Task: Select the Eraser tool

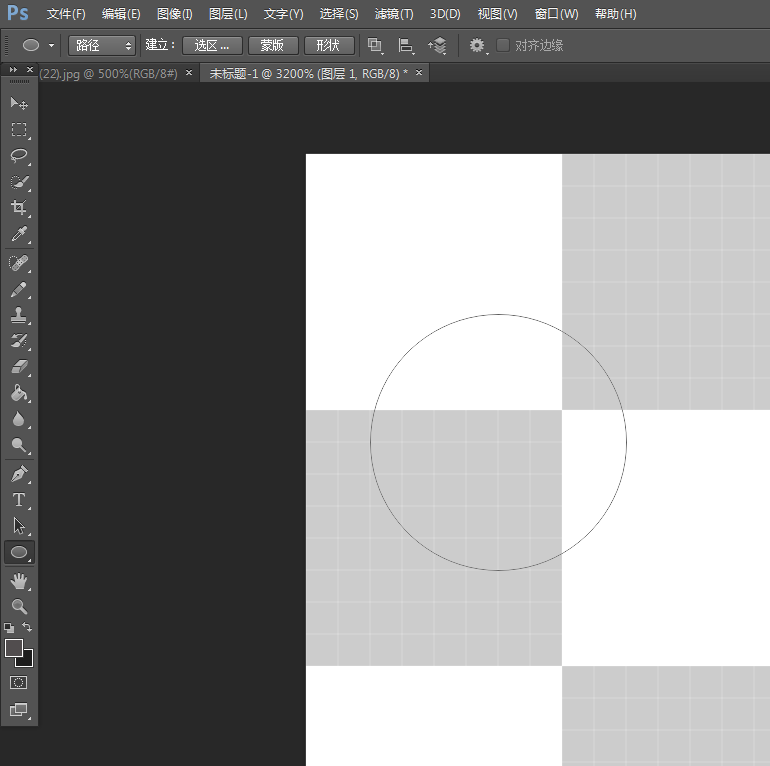Action: pos(19,367)
